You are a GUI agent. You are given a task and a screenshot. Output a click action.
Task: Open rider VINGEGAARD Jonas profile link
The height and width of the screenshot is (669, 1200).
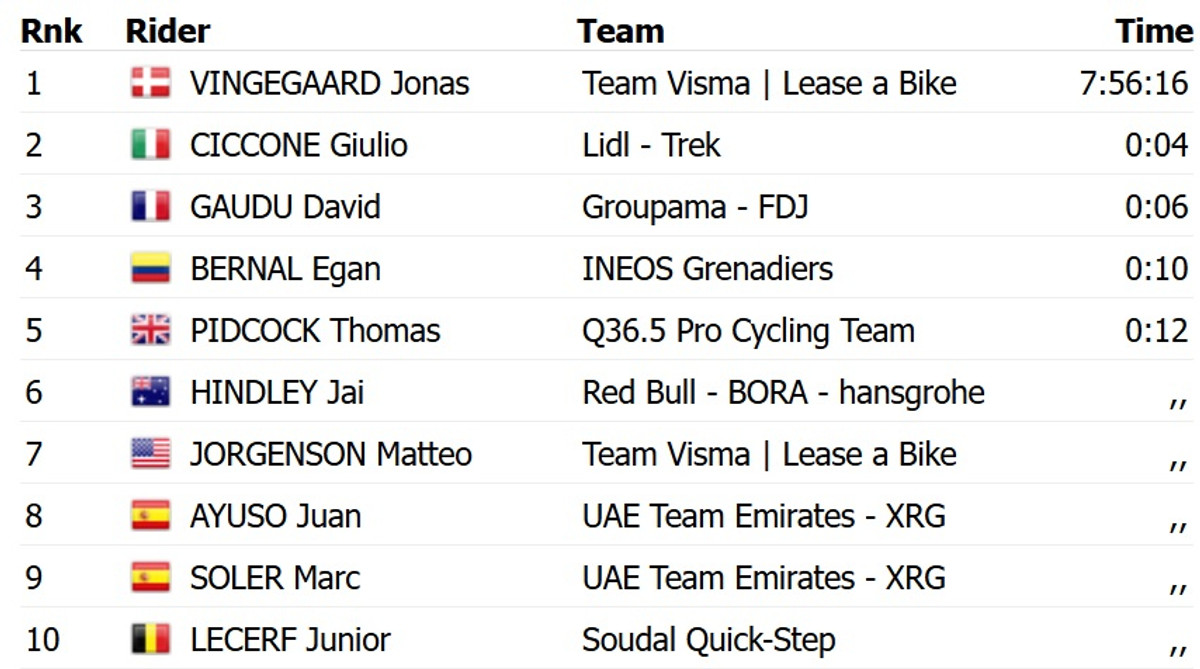pyautogui.click(x=329, y=83)
